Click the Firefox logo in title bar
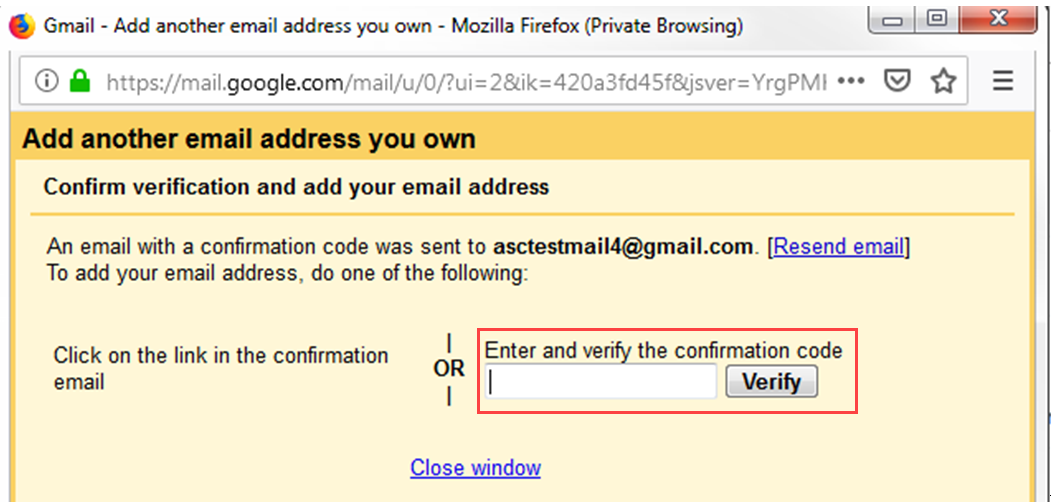The image size is (1051, 502). pos(21,26)
